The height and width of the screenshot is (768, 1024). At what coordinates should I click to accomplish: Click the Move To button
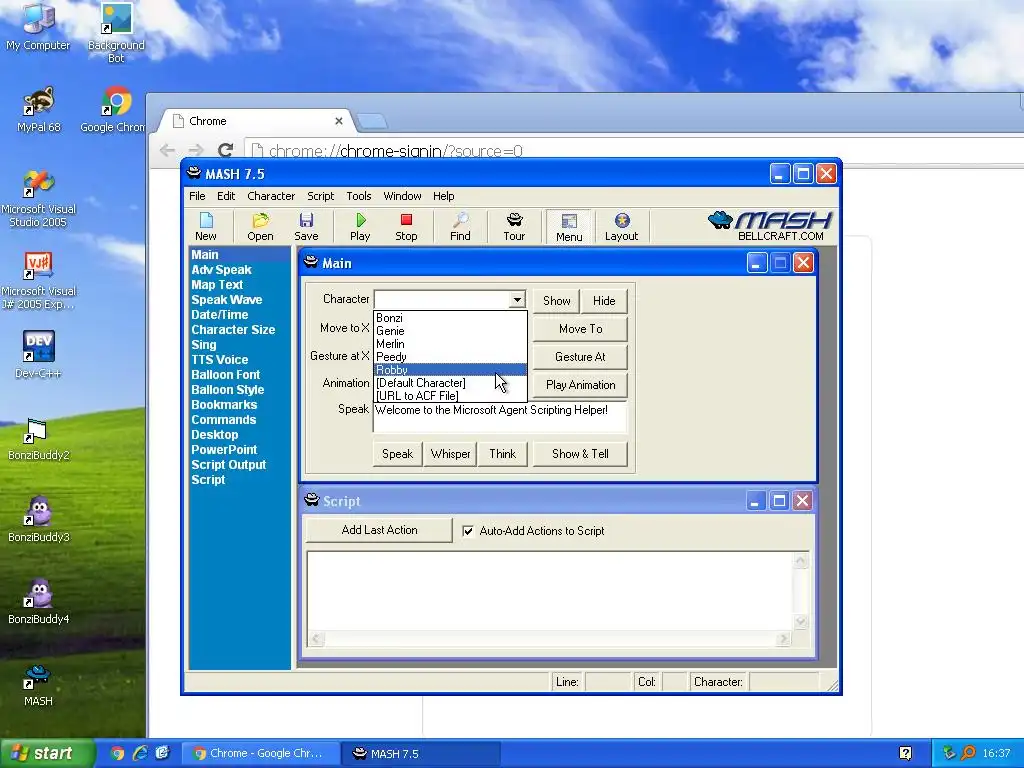[x=581, y=329]
